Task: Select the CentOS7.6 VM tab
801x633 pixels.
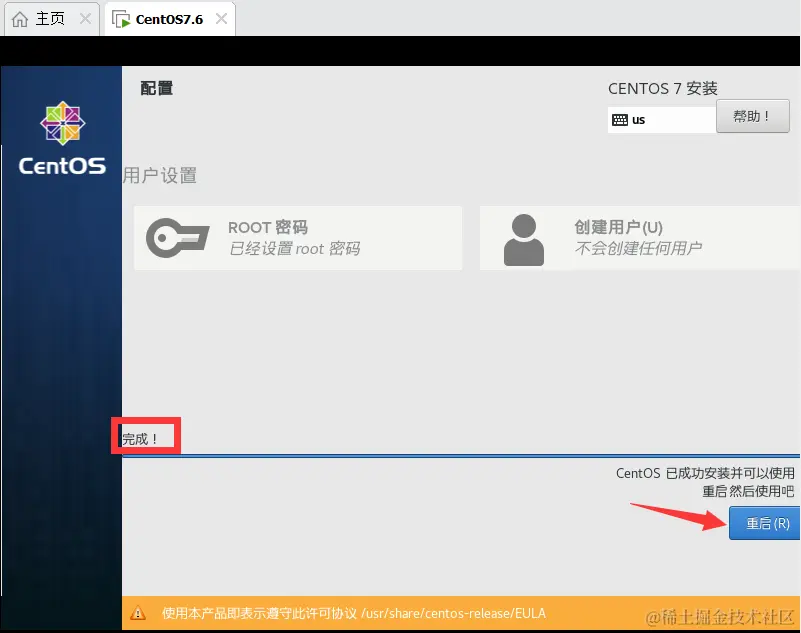Action: pos(170,19)
